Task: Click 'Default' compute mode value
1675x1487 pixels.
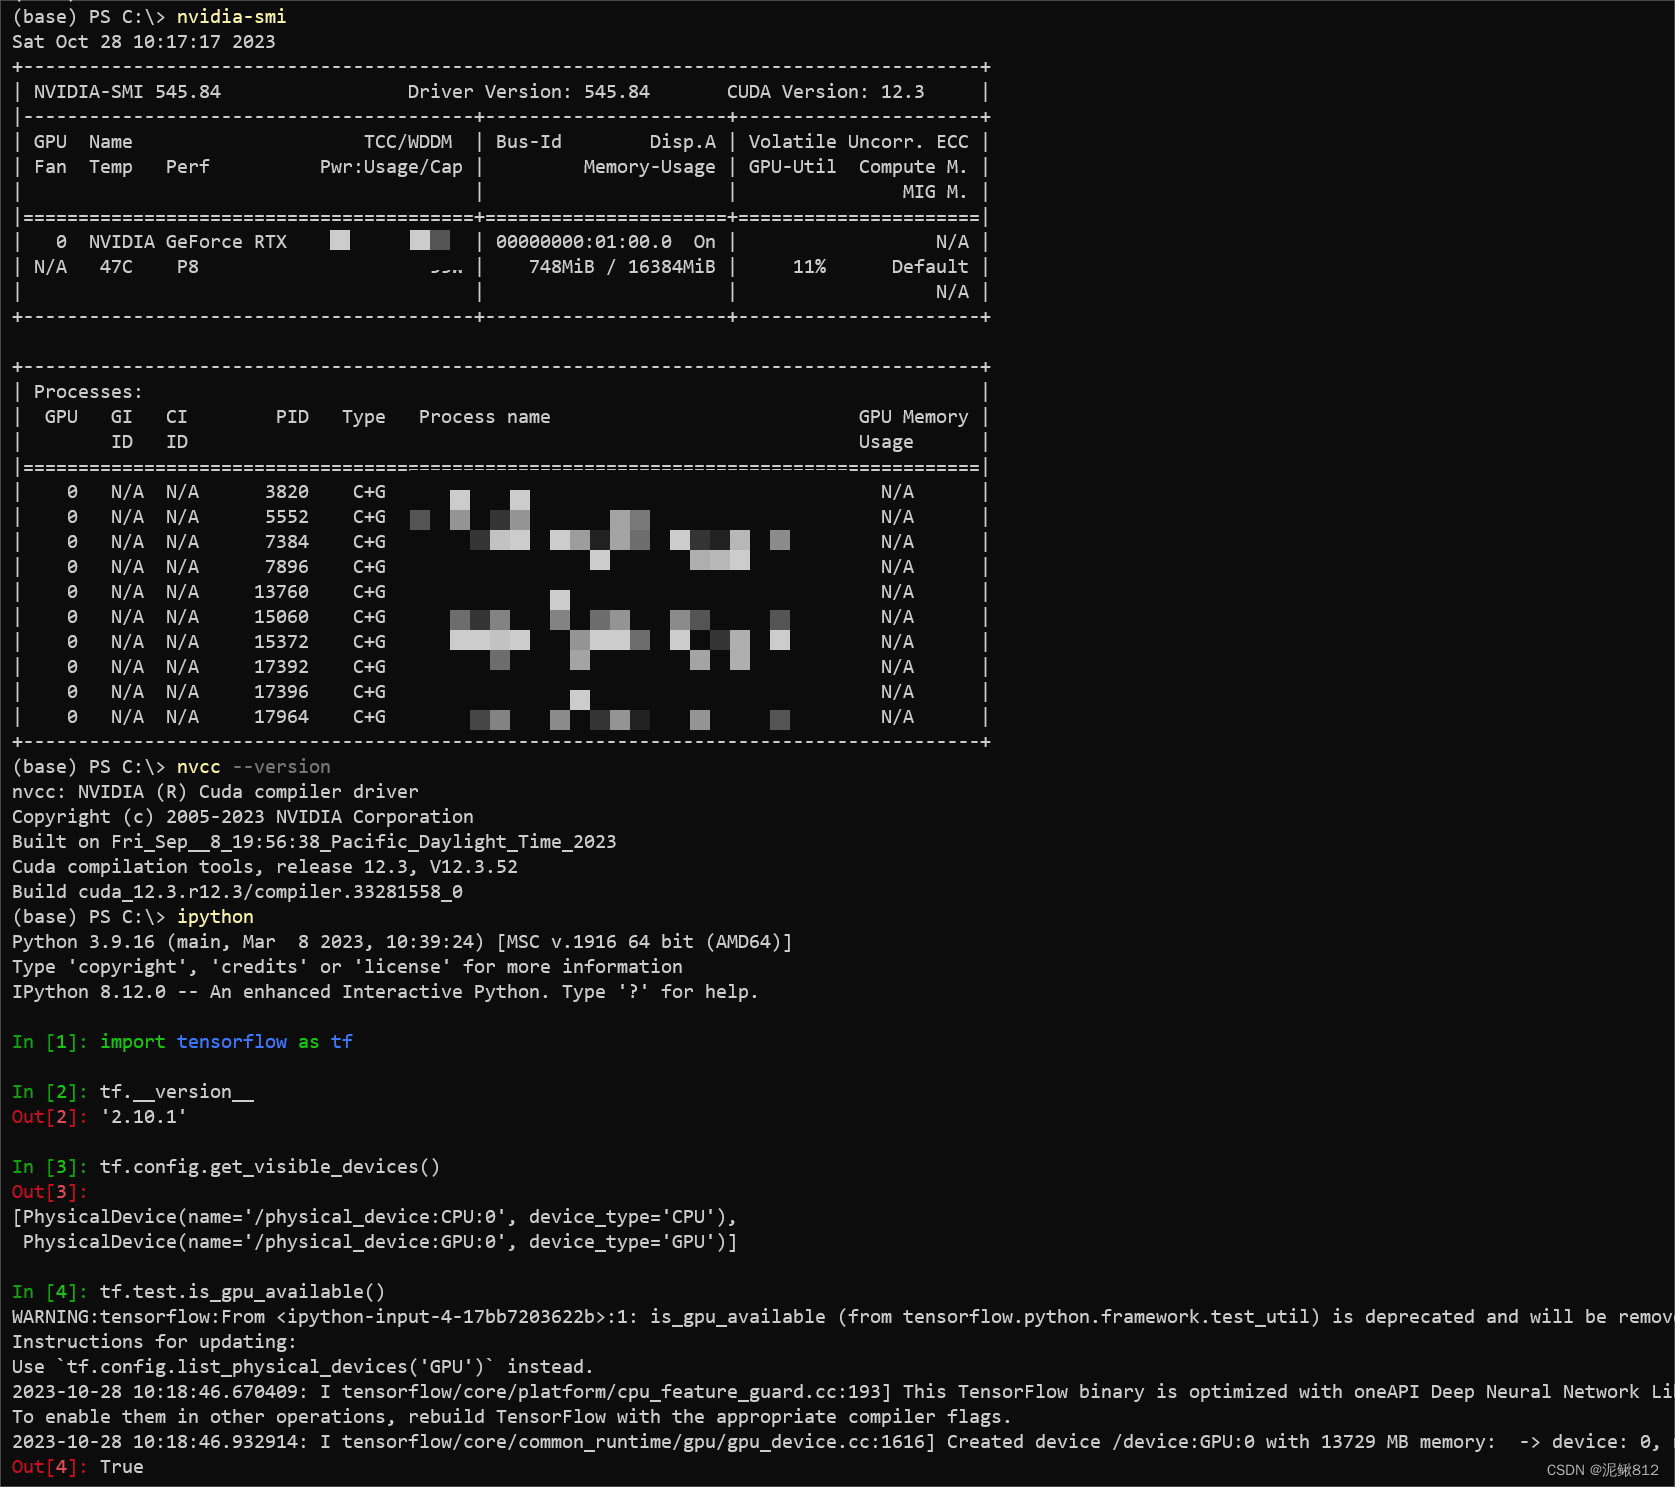Action: click(x=930, y=267)
